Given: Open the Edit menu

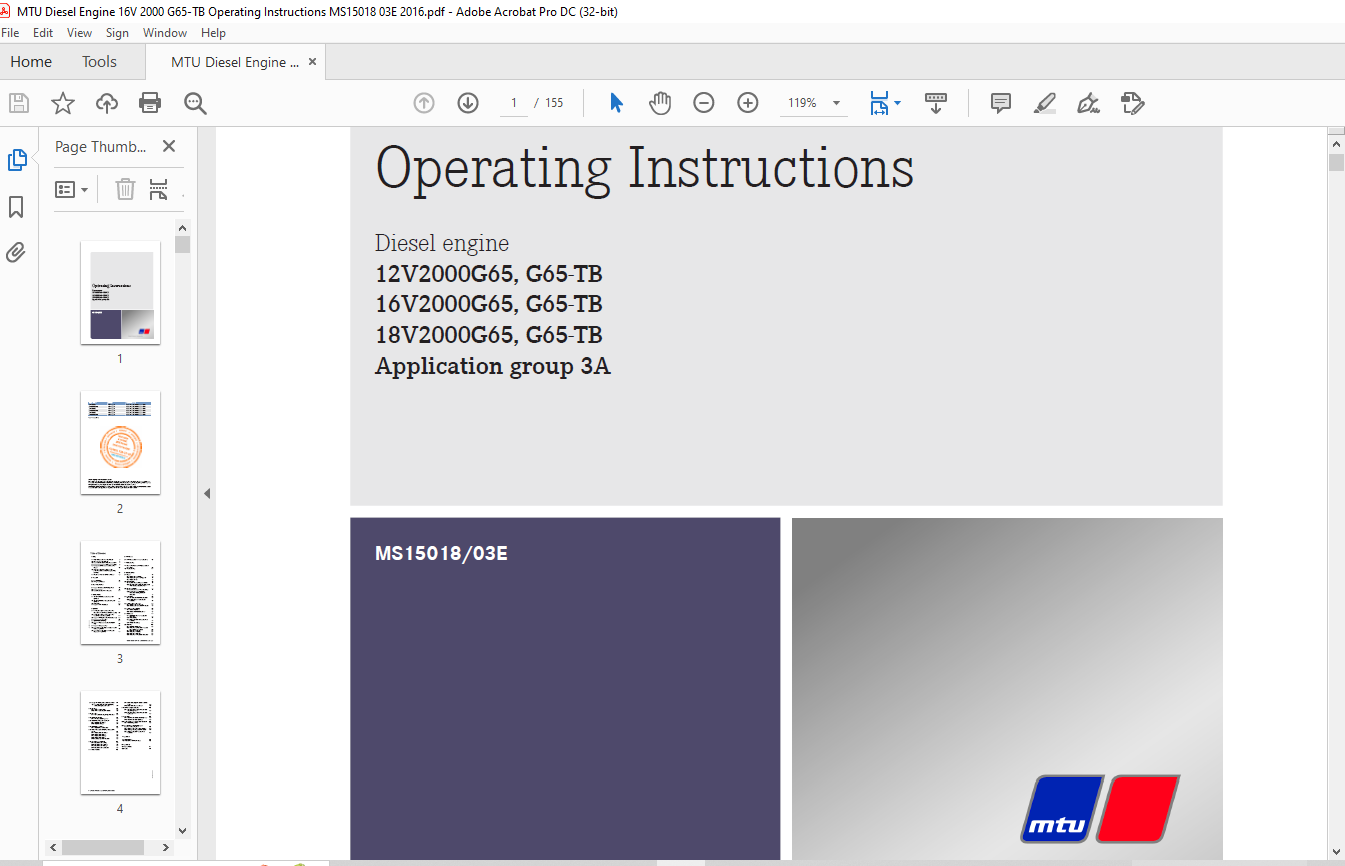Looking at the screenshot, I should (43, 33).
